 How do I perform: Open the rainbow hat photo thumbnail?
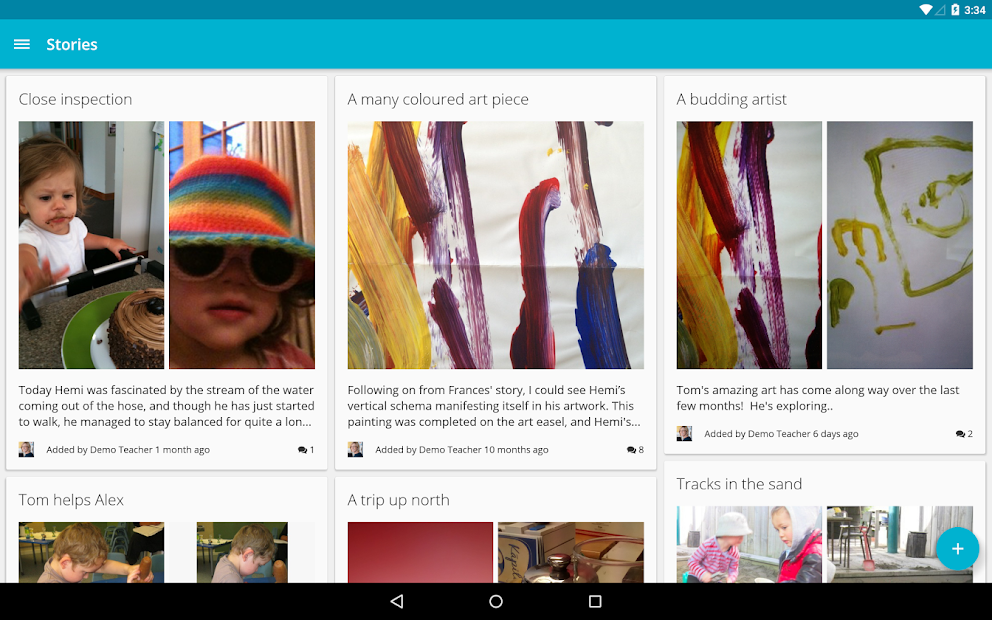pos(242,245)
